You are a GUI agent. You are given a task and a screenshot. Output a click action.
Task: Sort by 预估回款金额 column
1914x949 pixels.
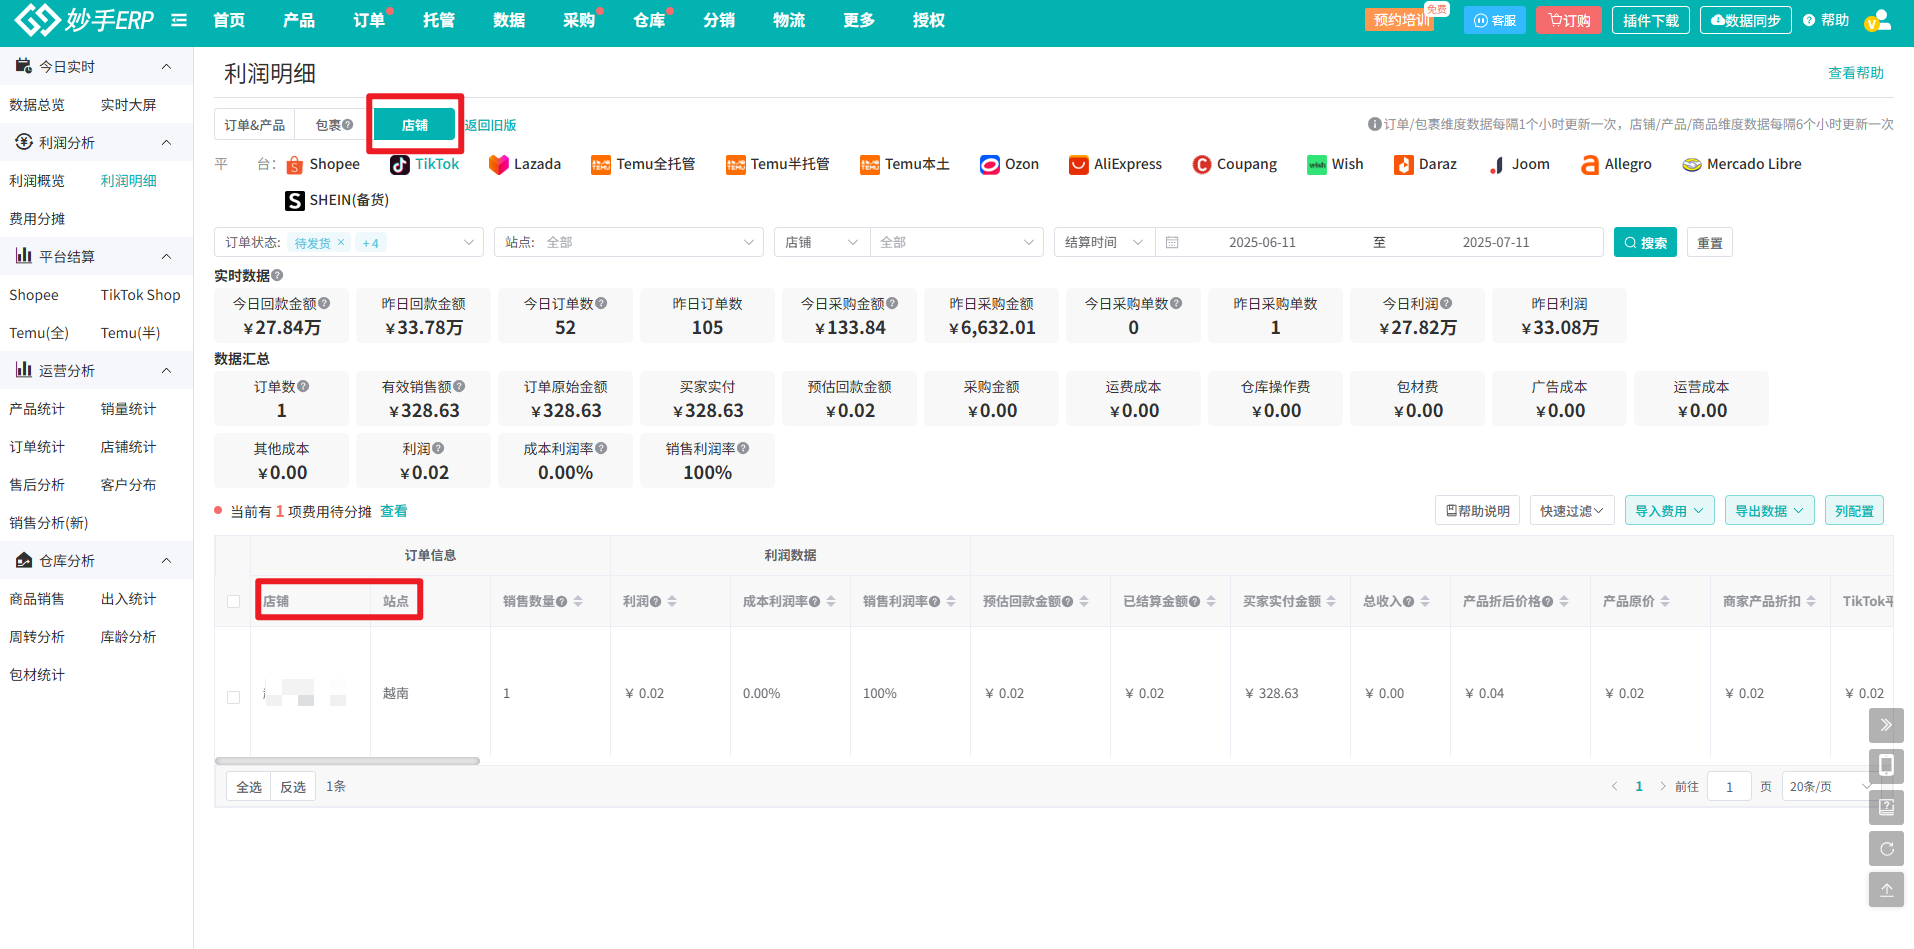click(x=1084, y=602)
